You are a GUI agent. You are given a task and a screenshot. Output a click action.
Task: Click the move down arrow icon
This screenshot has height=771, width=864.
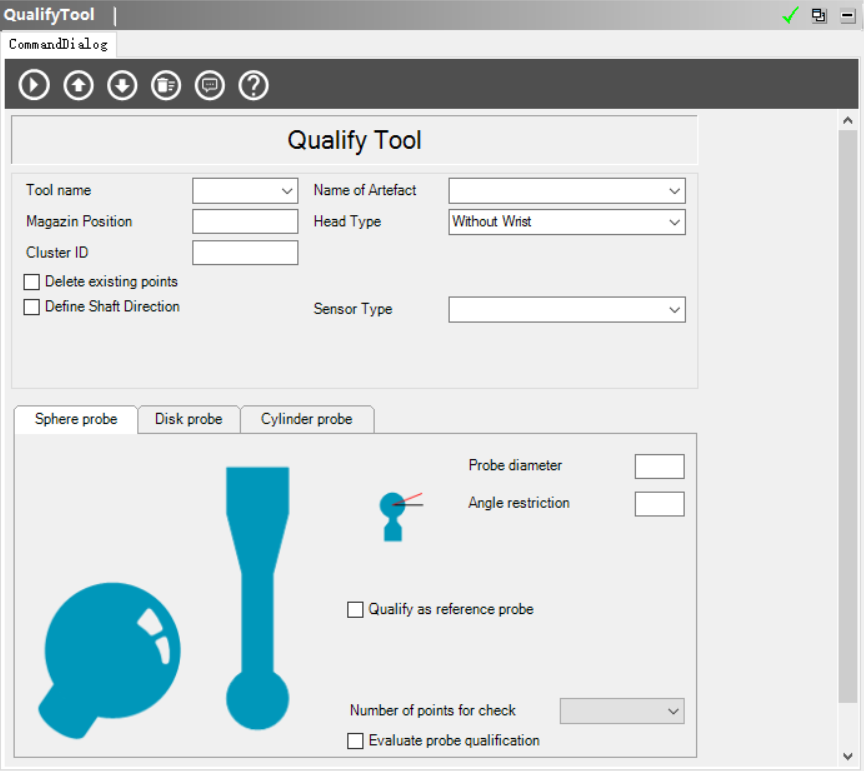(x=122, y=85)
